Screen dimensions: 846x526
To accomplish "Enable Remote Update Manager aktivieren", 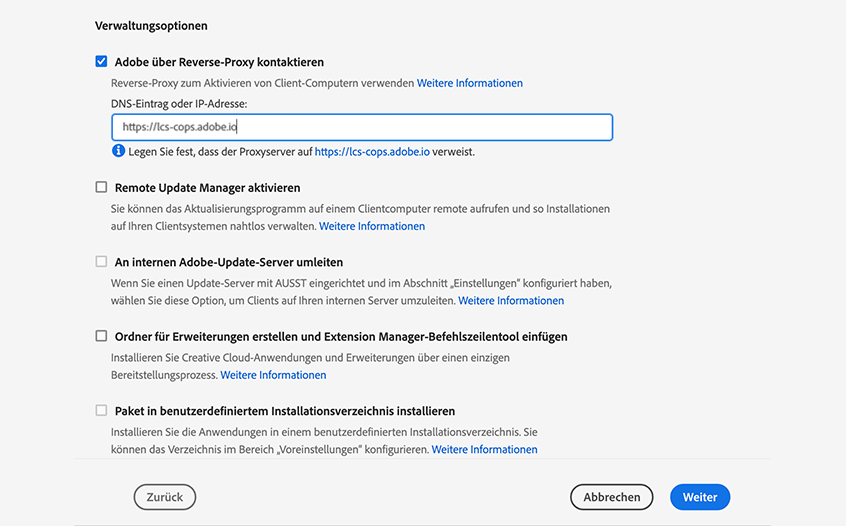I will pos(101,187).
